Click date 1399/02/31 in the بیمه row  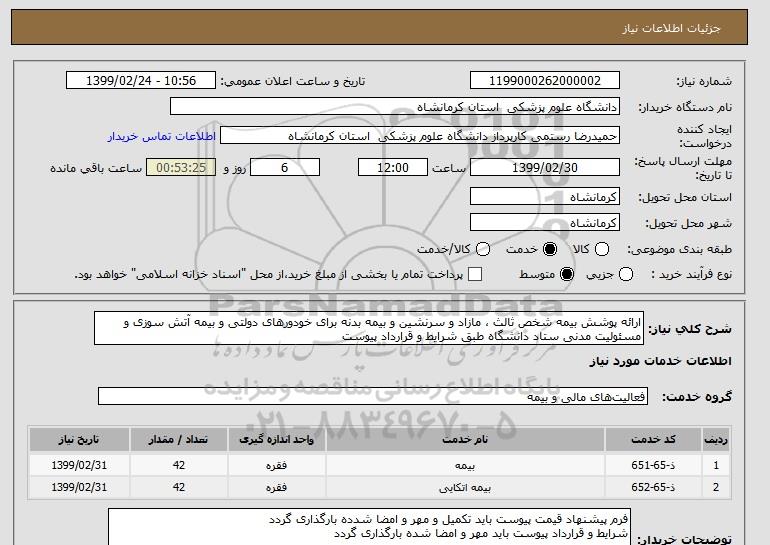tap(79, 465)
